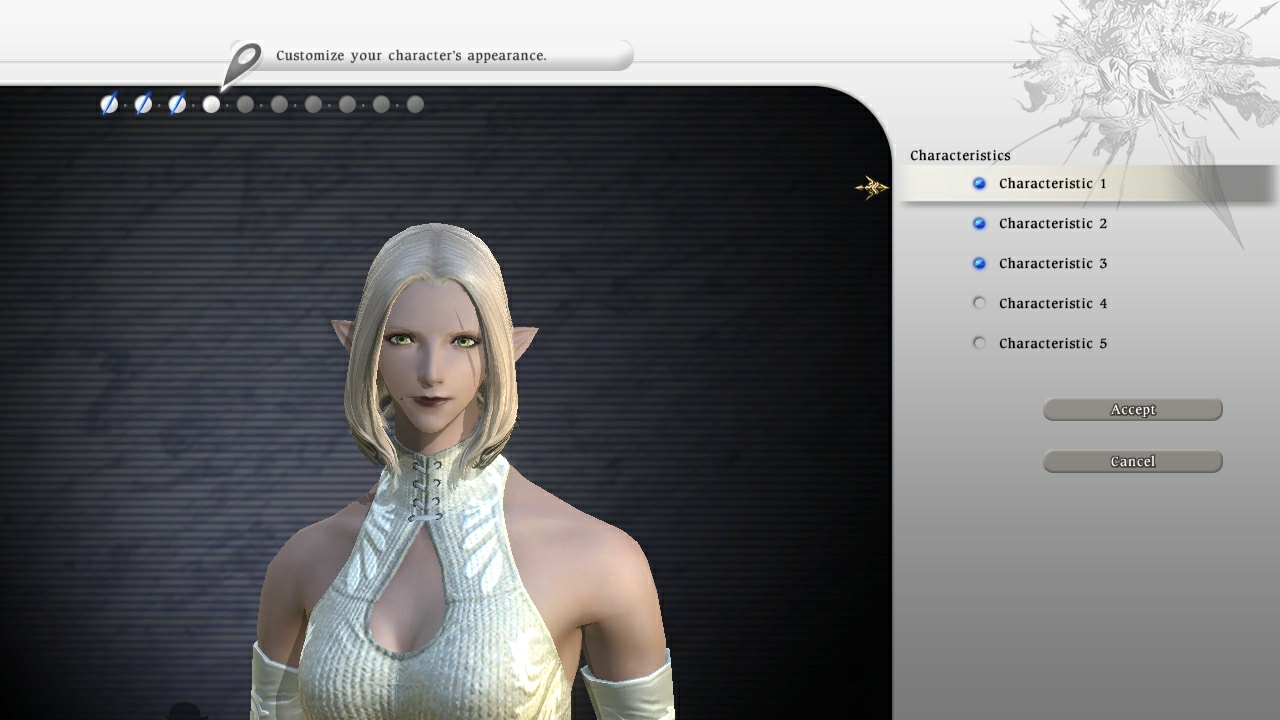The image size is (1280, 720).
Task: Enable Characteristic 4
Action: pyautogui.click(x=979, y=303)
